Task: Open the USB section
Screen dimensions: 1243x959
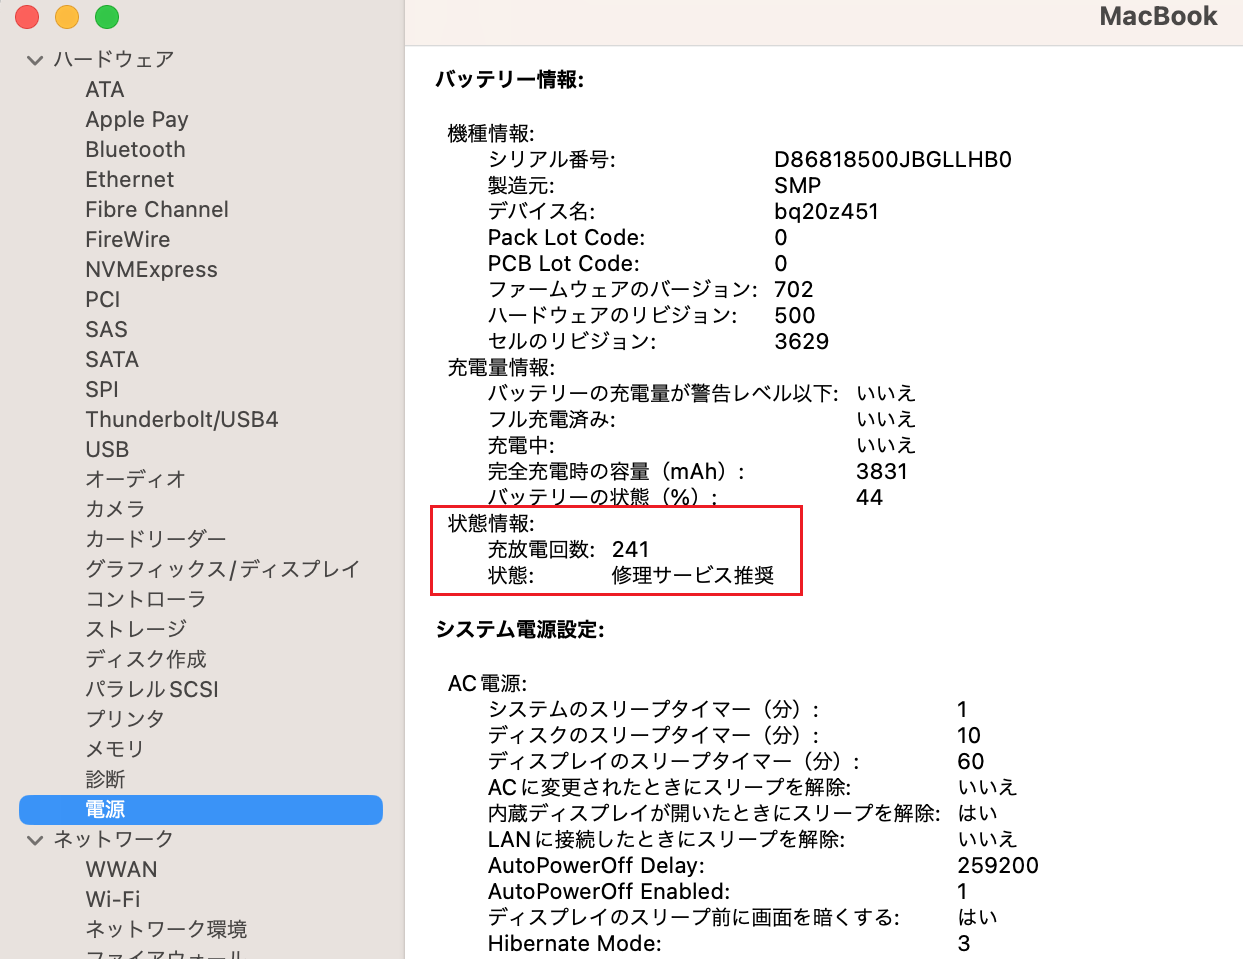Action: click(x=107, y=449)
